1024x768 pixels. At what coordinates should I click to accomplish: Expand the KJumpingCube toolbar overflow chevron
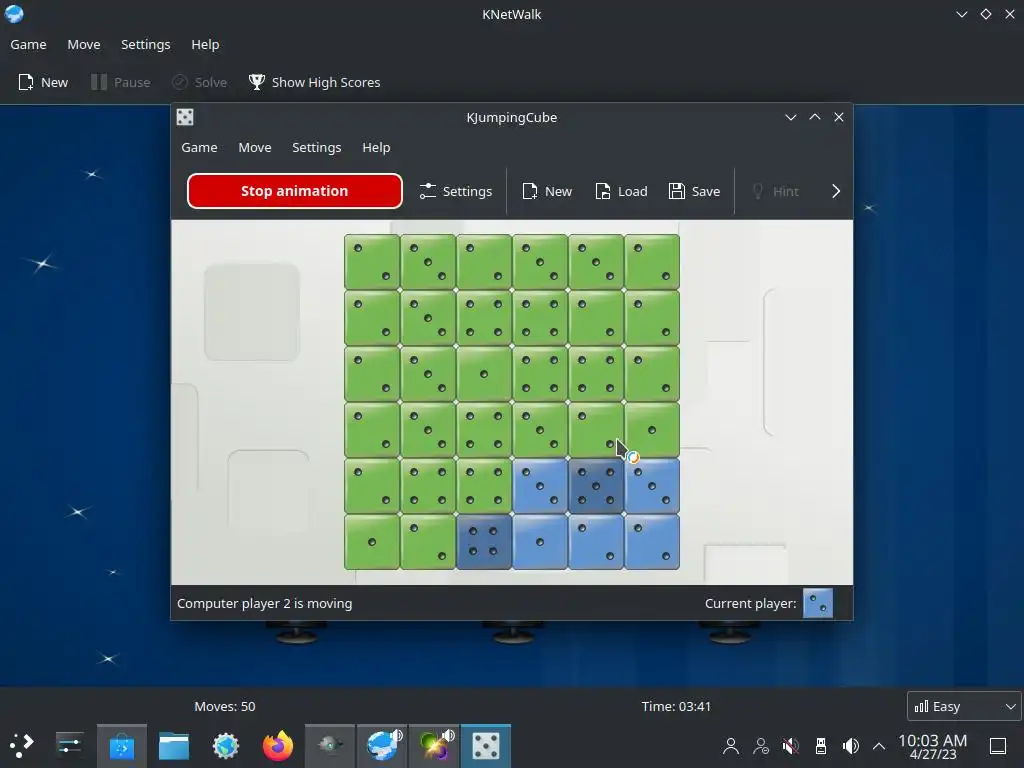pyautogui.click(x=836, y=191)
